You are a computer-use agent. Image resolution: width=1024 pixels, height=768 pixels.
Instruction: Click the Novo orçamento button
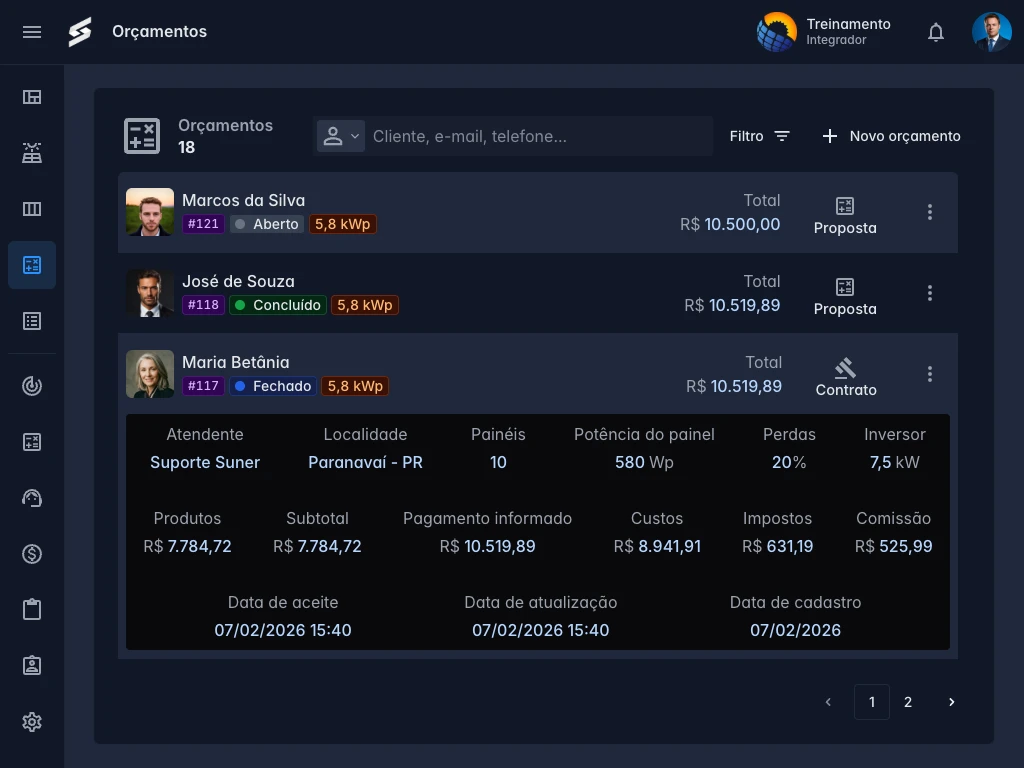click(x=891, y=136)
